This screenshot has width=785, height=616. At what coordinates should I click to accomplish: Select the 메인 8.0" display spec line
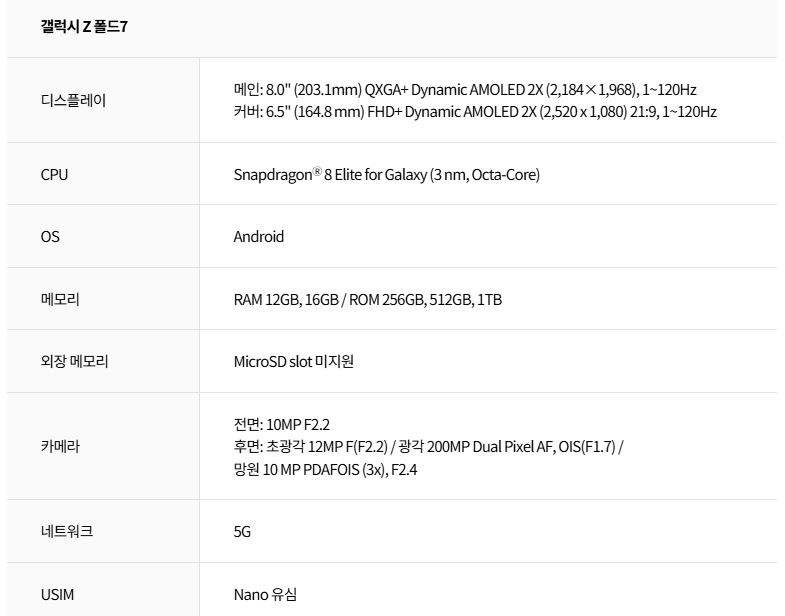[464, 89]
